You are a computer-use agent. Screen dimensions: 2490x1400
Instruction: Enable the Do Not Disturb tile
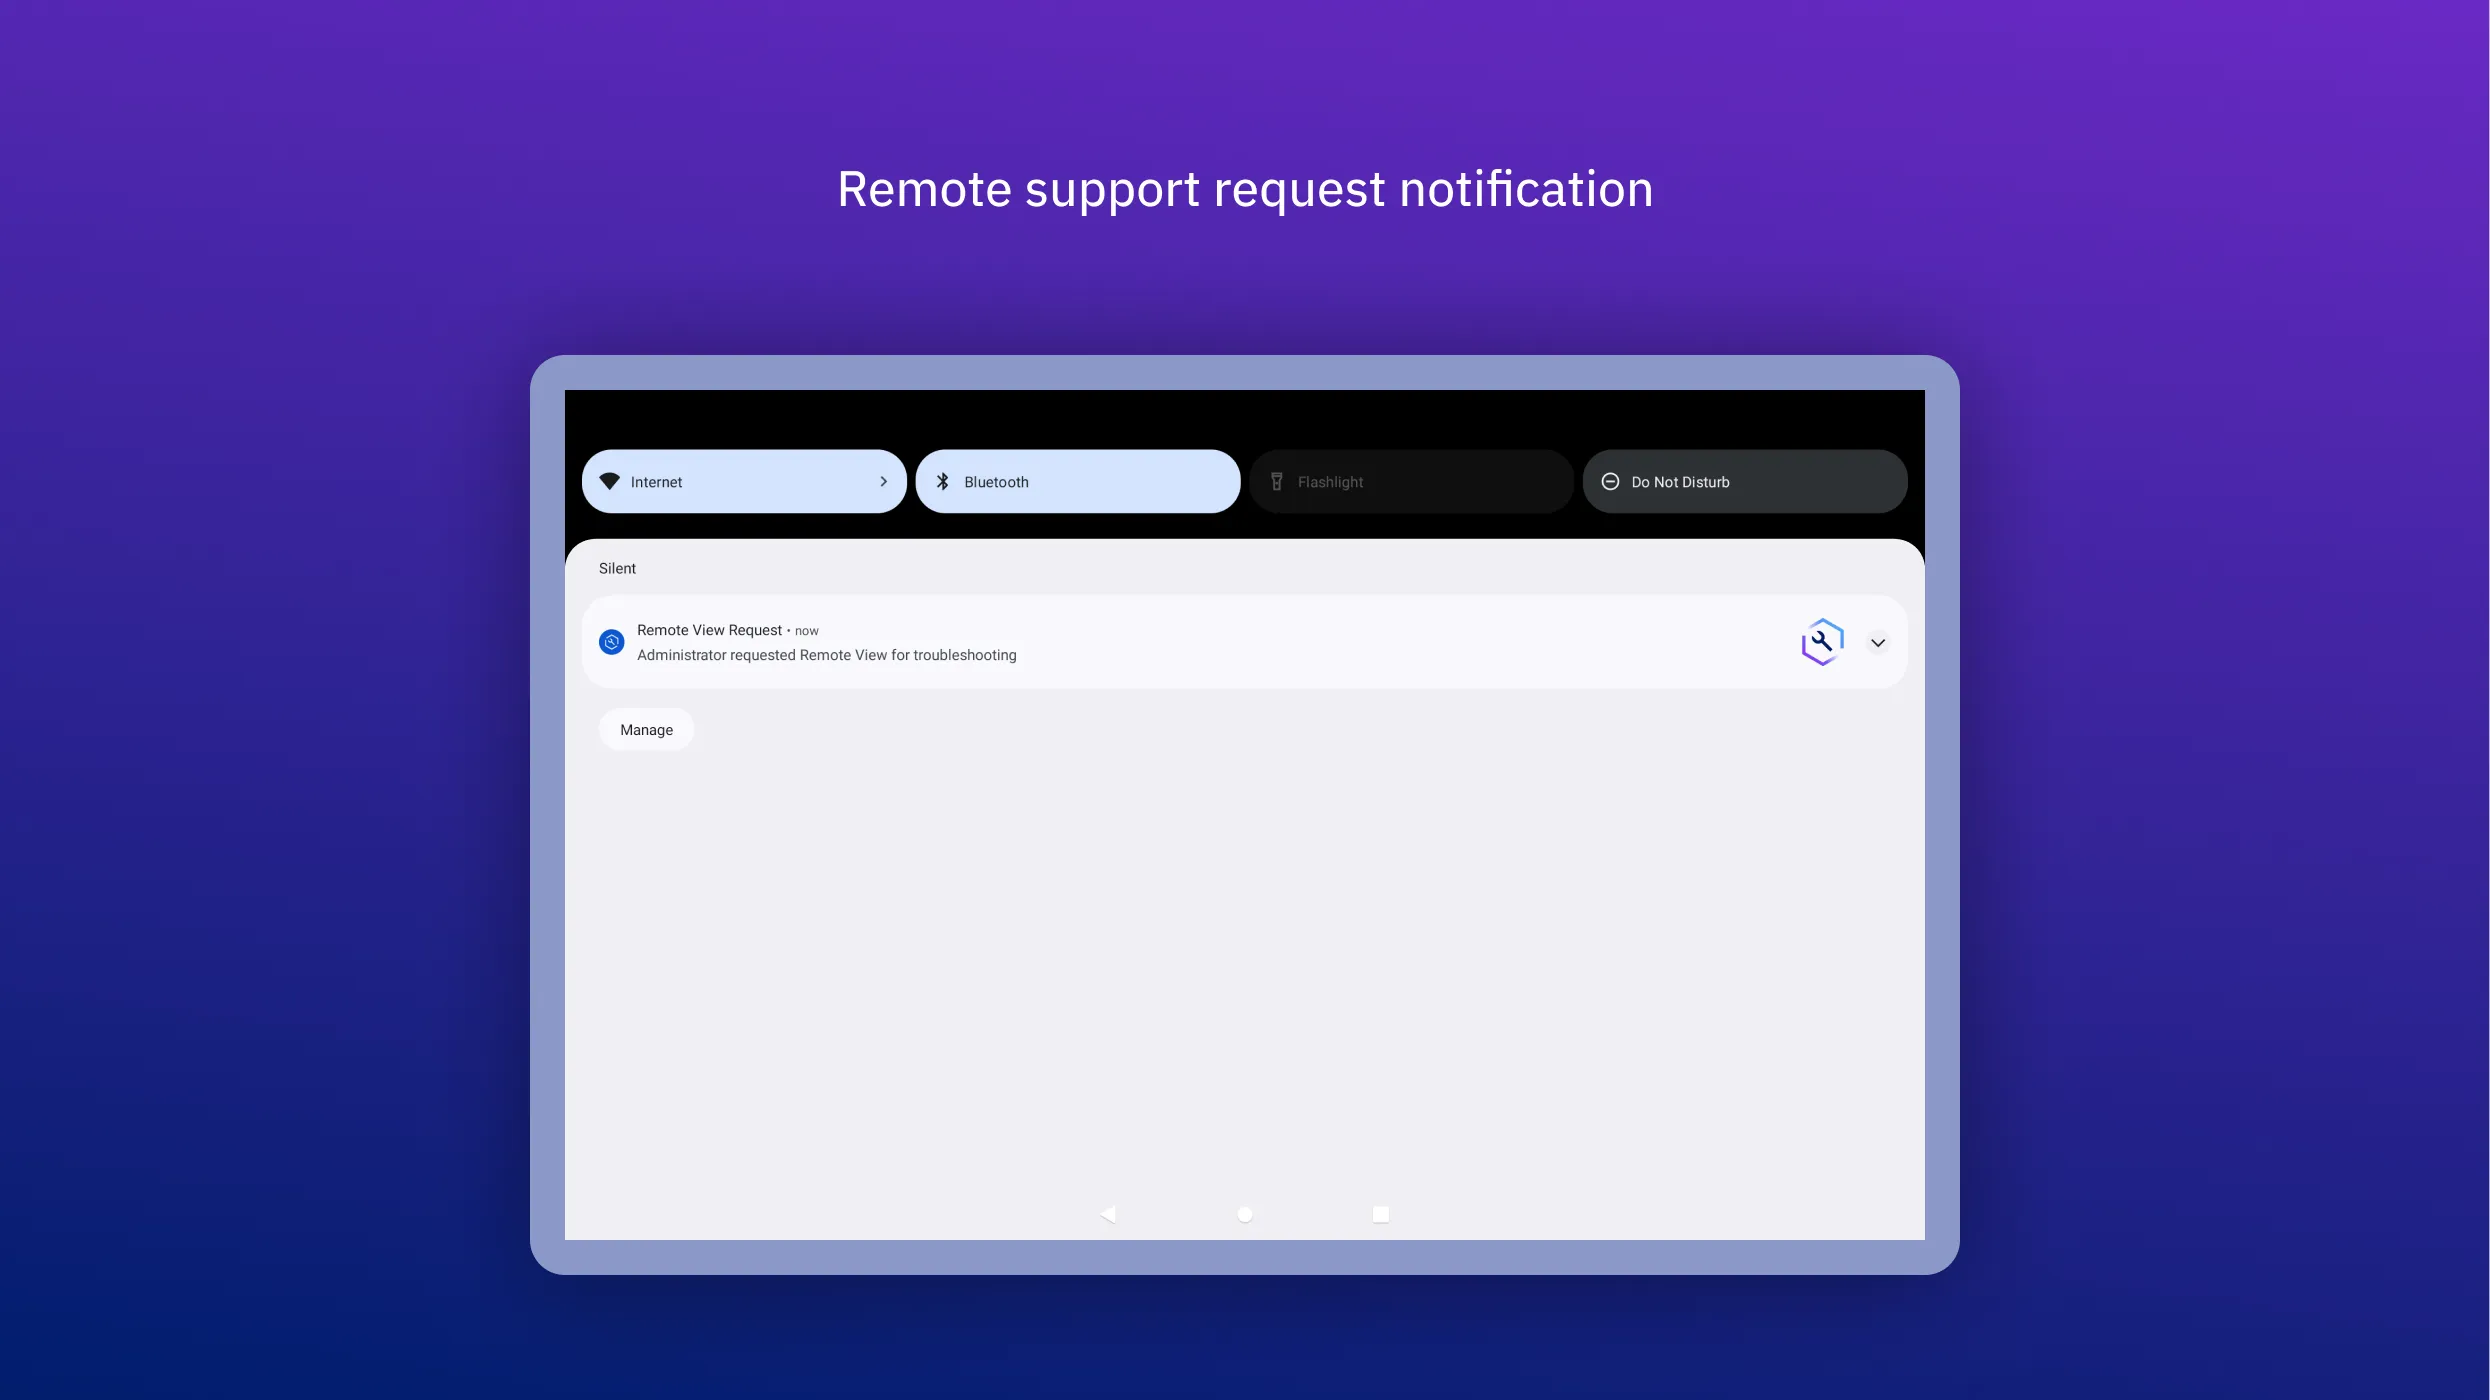point(1744,481)
